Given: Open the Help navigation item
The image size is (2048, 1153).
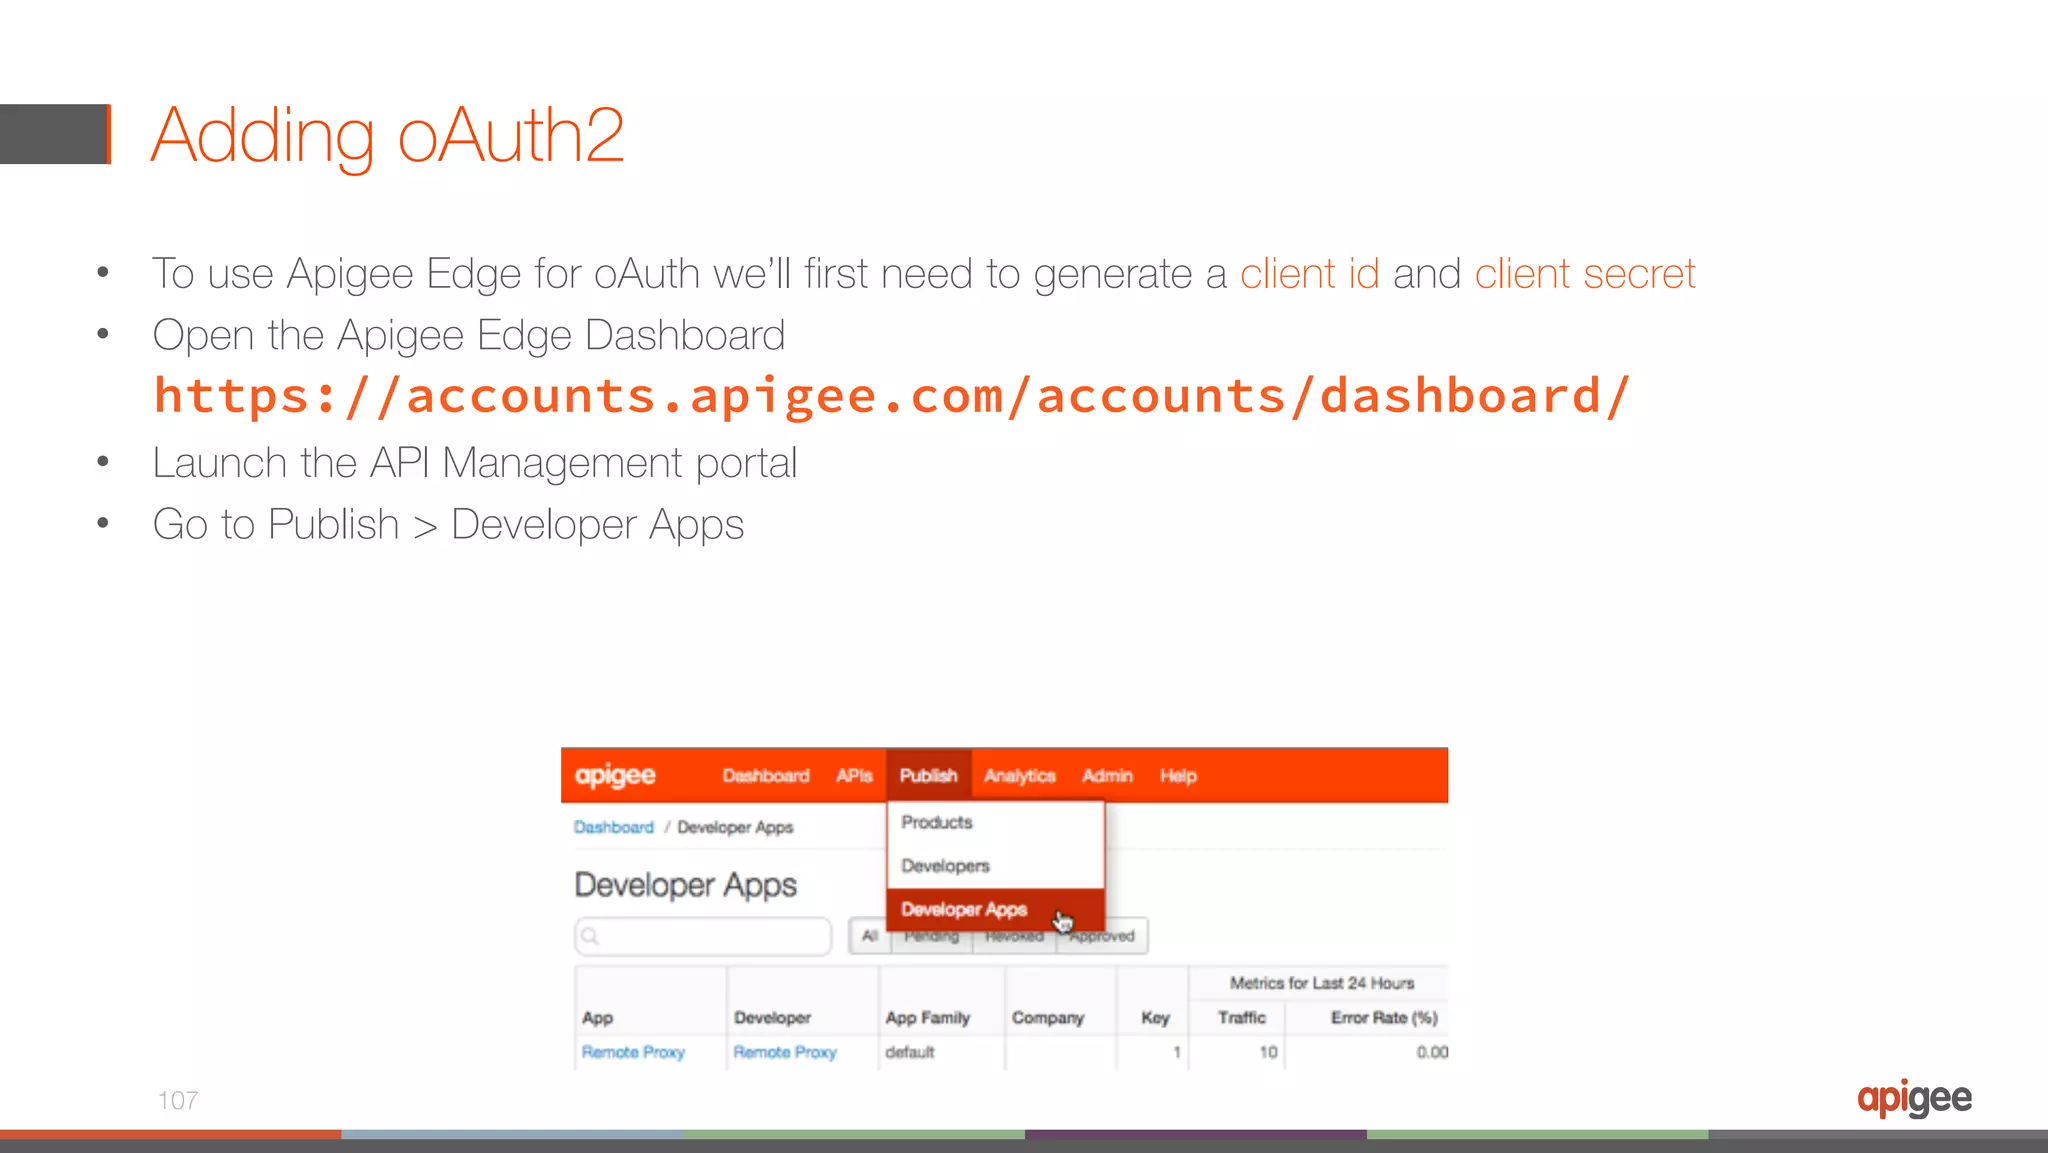Looking at the screenshot, I should pyautogui.click(x=1178, y=775).
